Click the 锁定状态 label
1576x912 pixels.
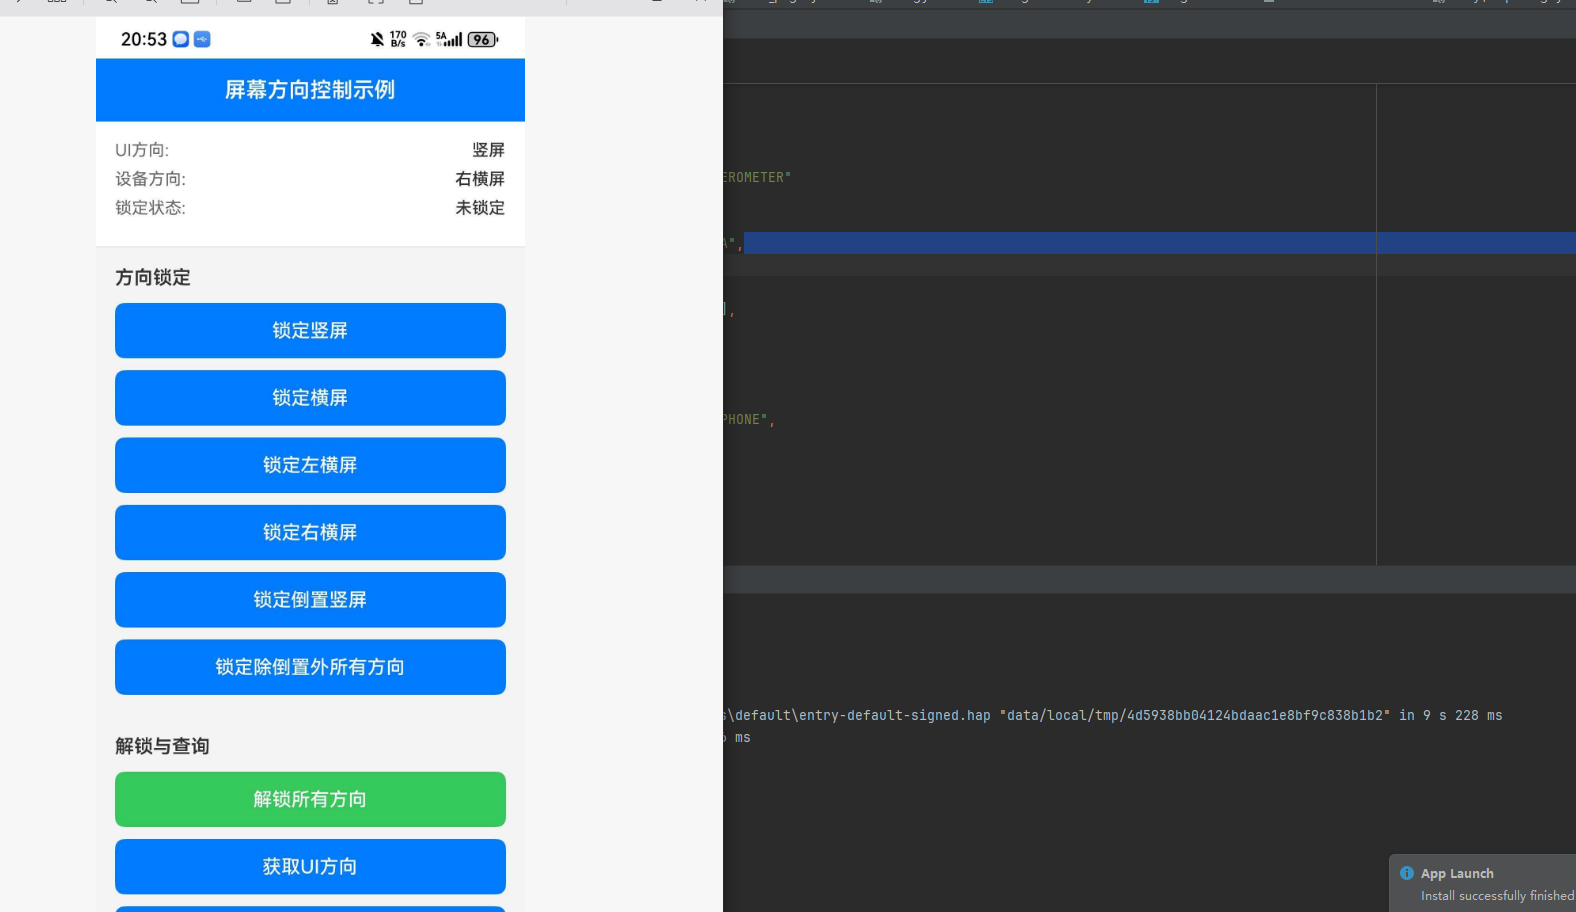click(x=150, y=208)
